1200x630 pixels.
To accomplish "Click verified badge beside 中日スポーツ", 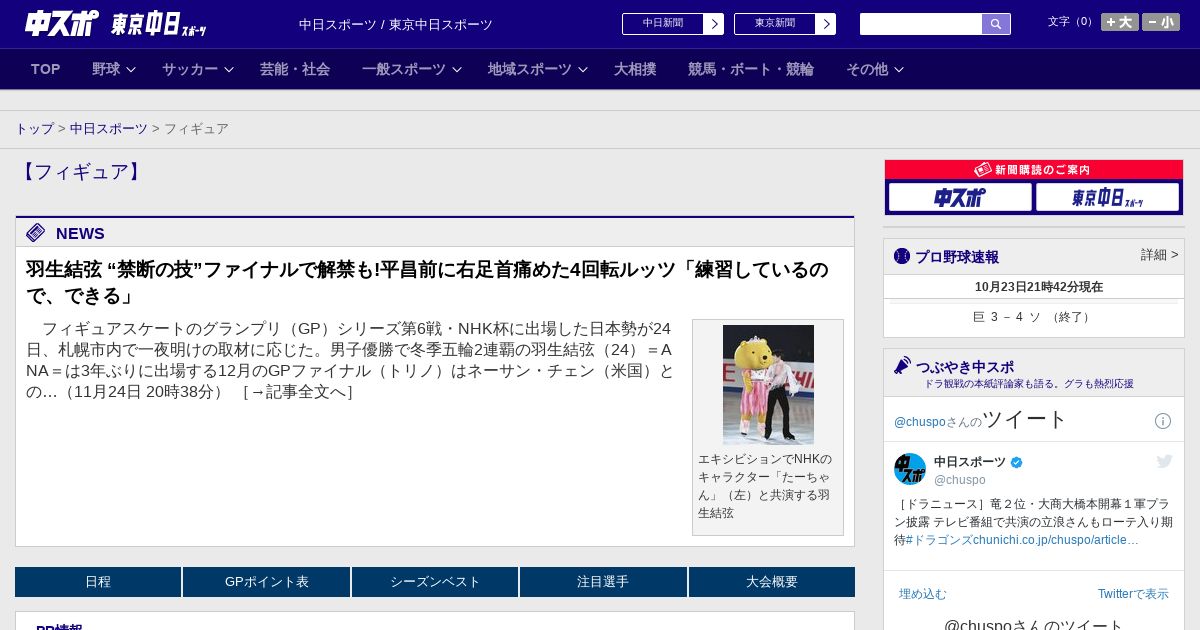I will [1017, 462].
